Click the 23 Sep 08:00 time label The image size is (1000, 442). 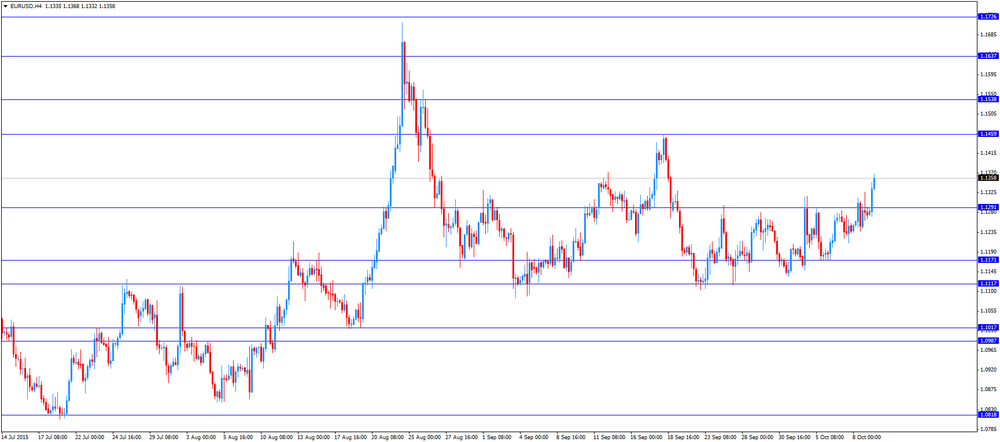tap(721, 438)
